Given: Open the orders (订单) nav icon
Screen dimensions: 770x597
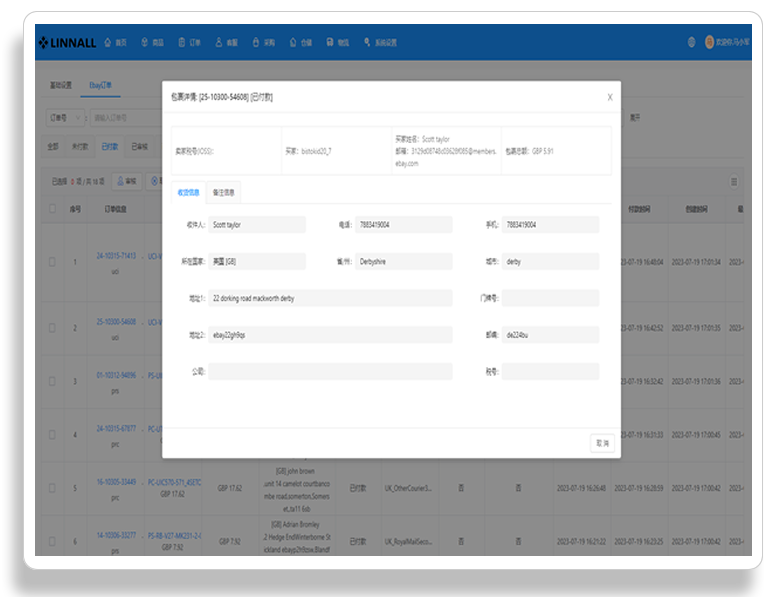Looking at the screenshot, I should pos(182,43).
